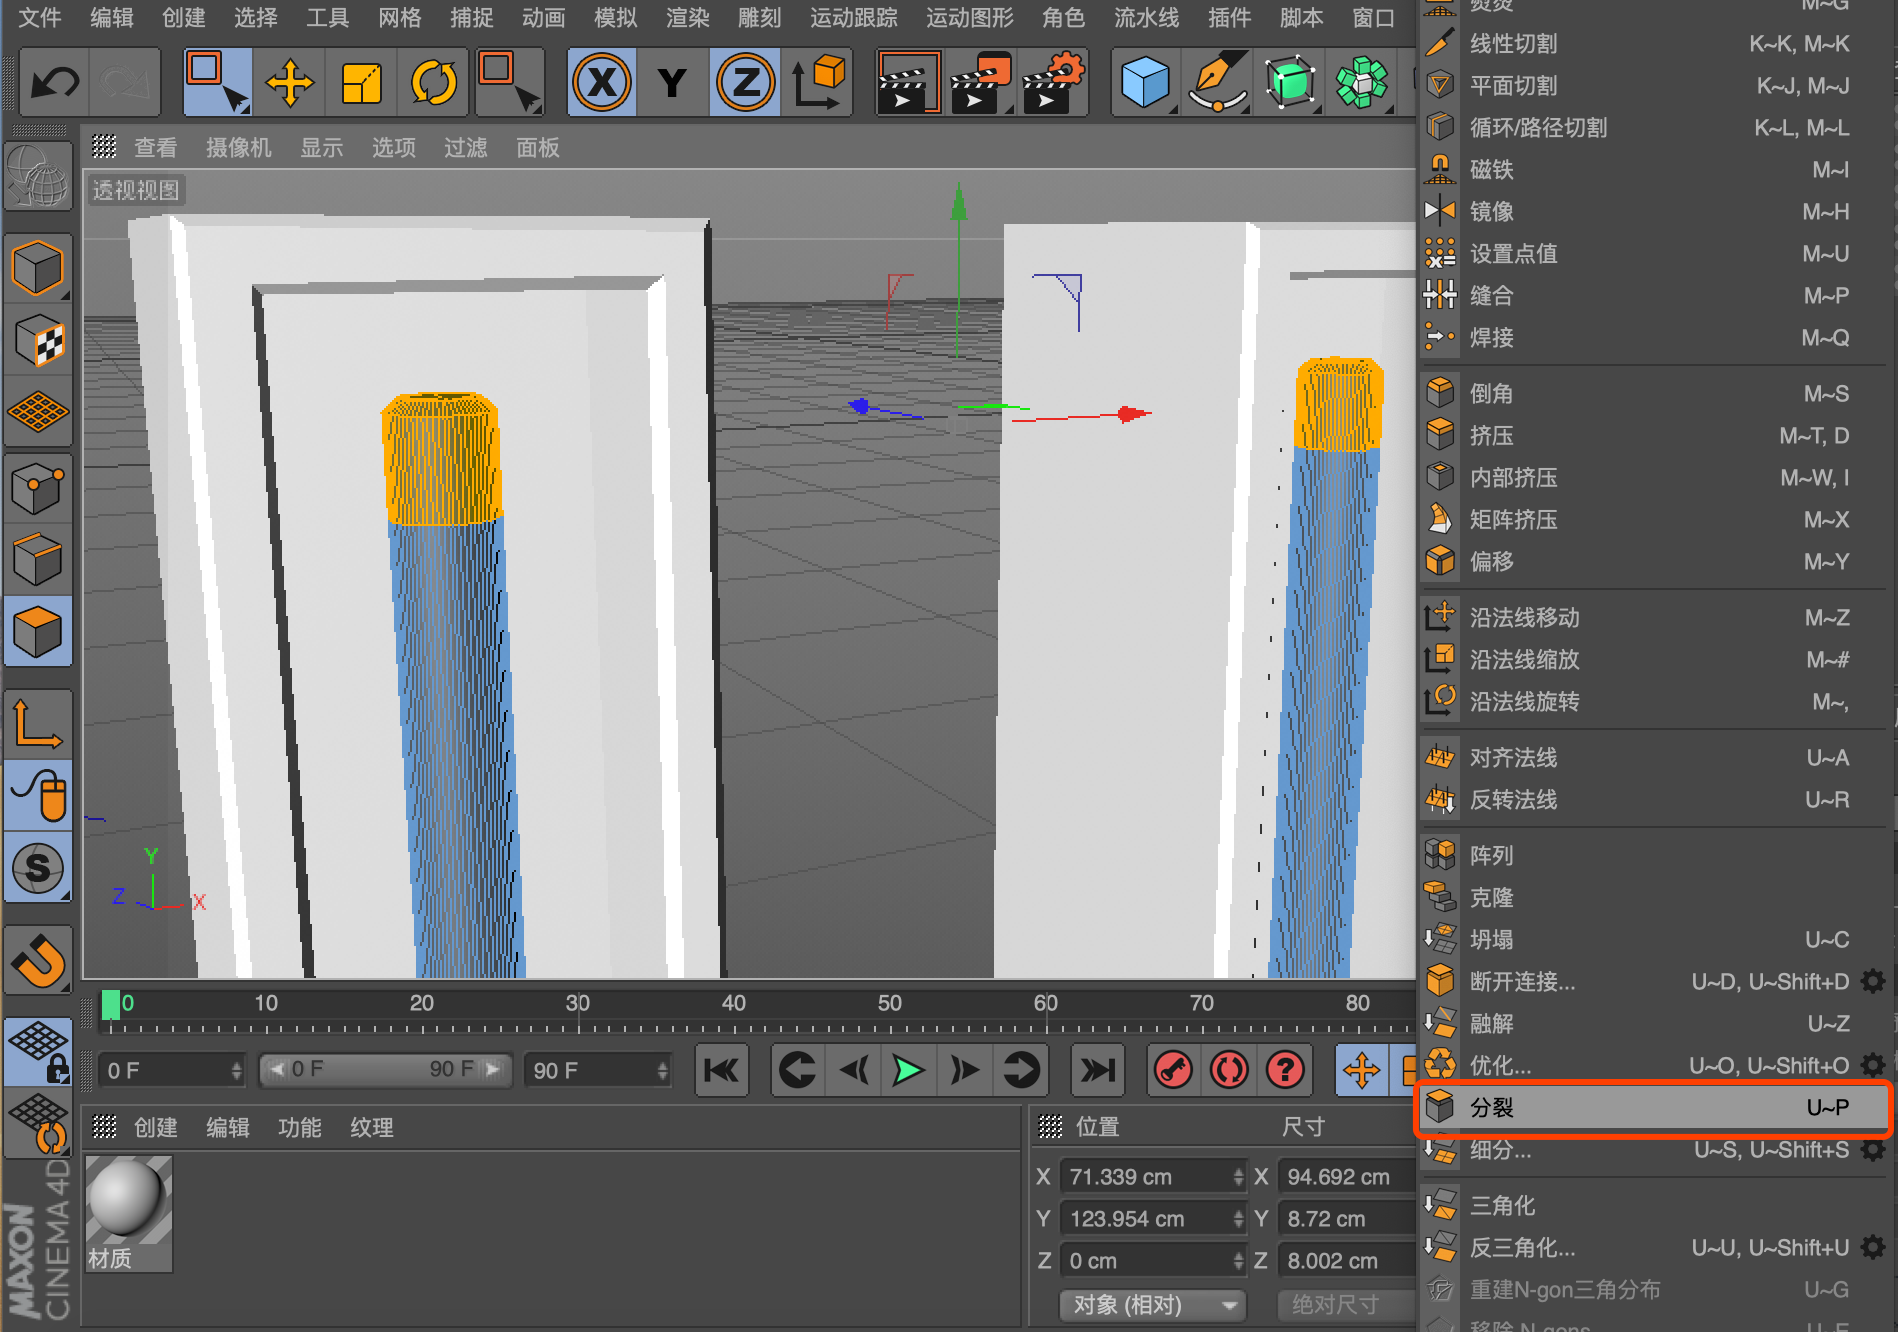Toggle snap magnet icon
Screen dimensions: 1898x1332
click(38, 960)
